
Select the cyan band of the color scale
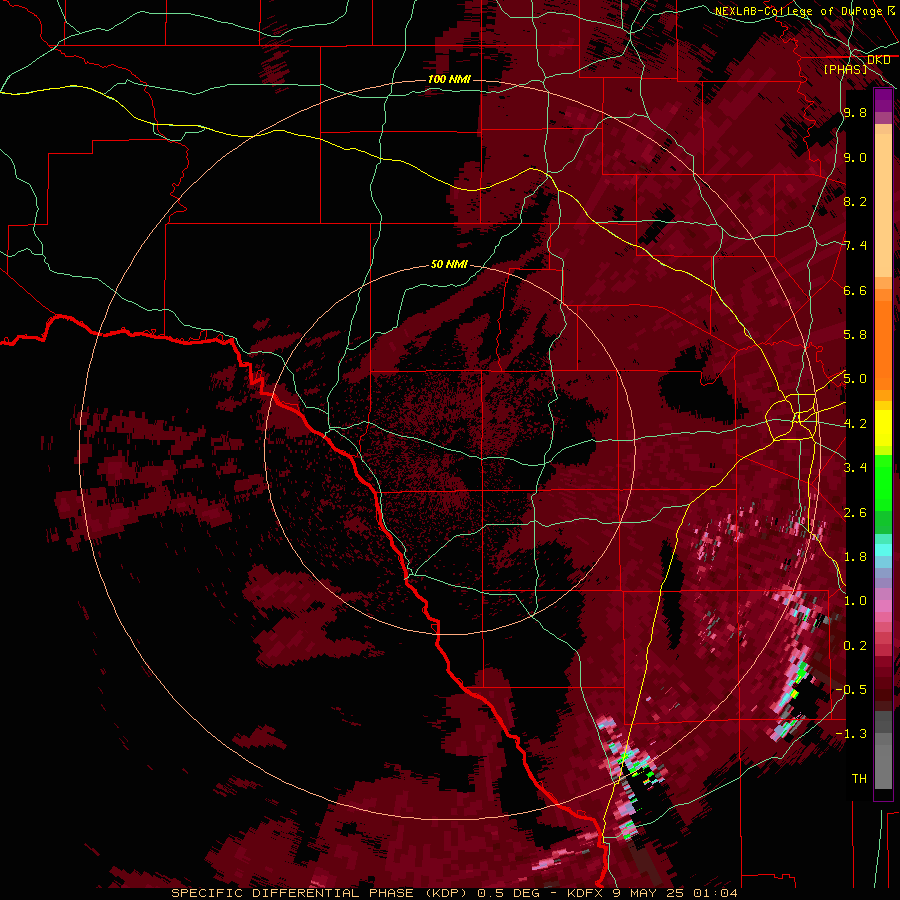pos(883,549)
